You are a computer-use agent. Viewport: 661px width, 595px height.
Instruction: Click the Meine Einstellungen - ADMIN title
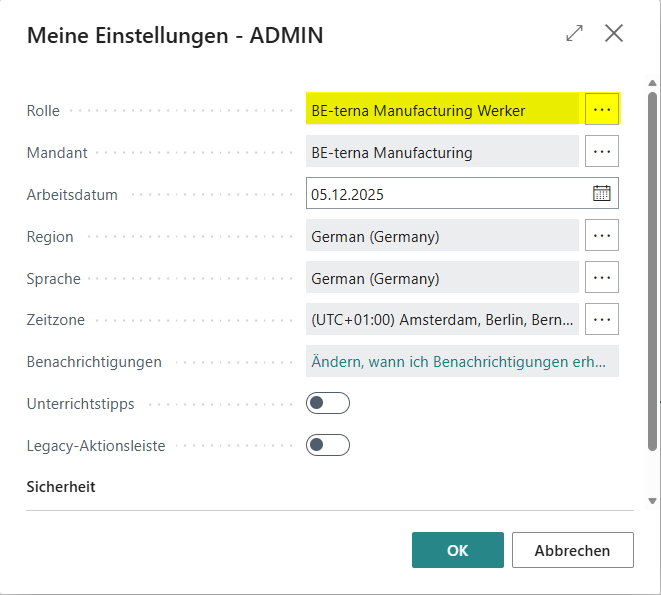[x=175, y=35]
